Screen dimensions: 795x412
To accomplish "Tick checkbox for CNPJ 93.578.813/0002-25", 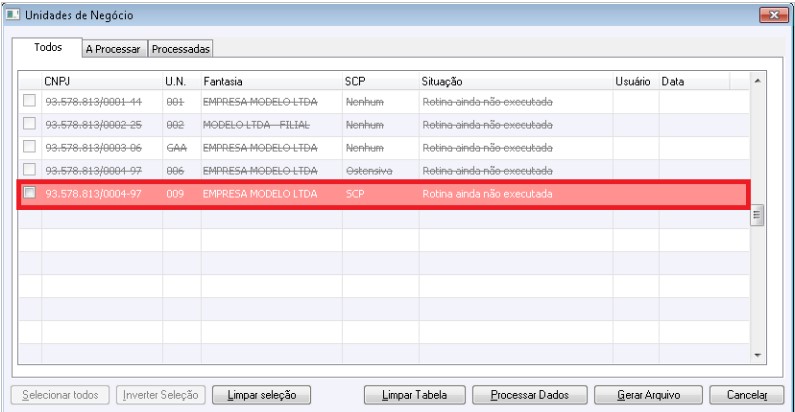I will tap(29, 123).
